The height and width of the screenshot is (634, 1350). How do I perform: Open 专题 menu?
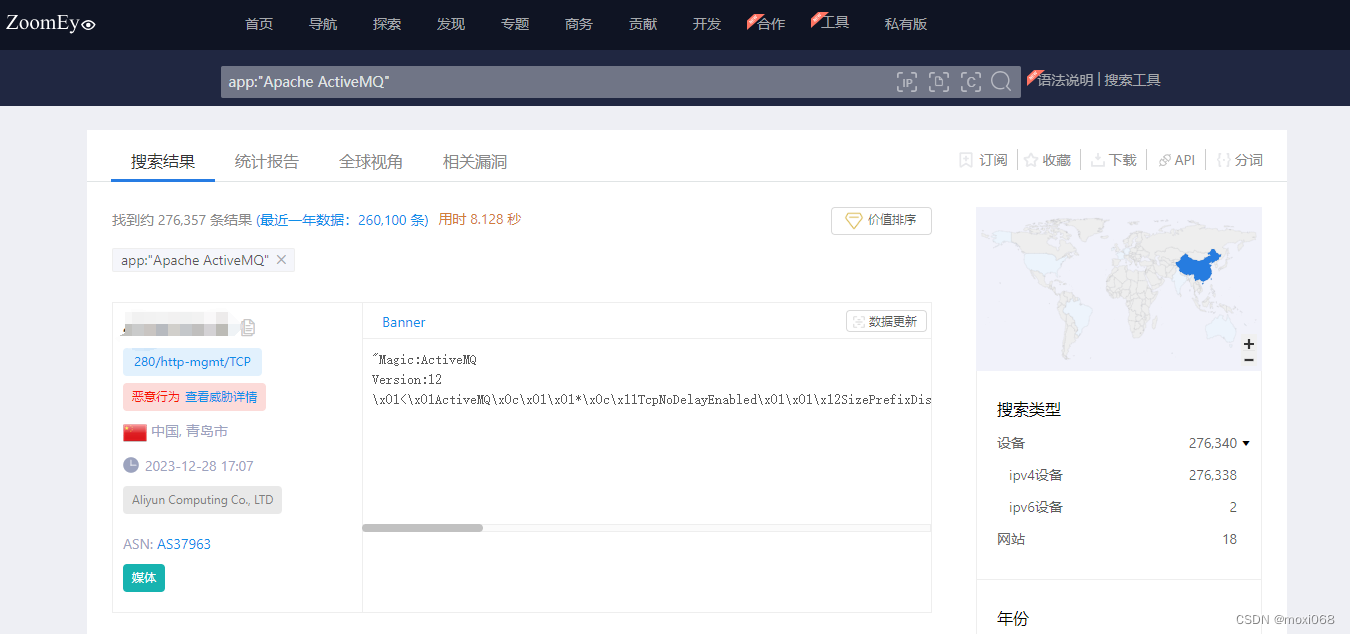click(x=515, y=24)
